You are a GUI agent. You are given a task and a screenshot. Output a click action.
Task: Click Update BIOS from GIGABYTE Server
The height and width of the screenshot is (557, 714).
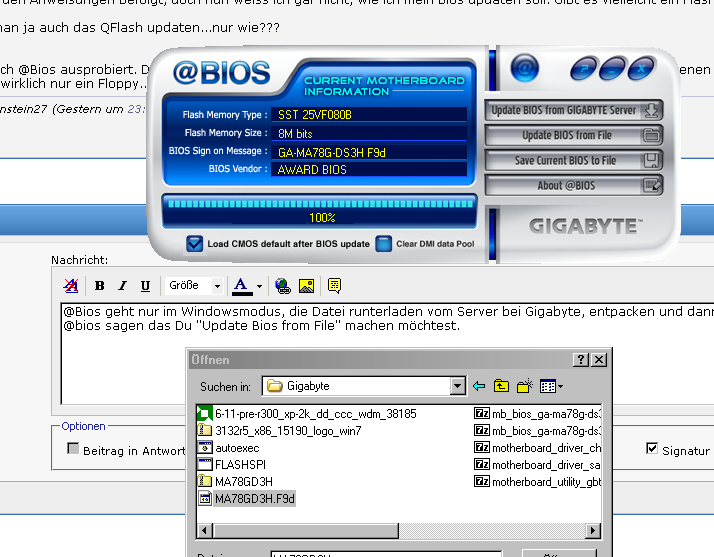[573, 110]
